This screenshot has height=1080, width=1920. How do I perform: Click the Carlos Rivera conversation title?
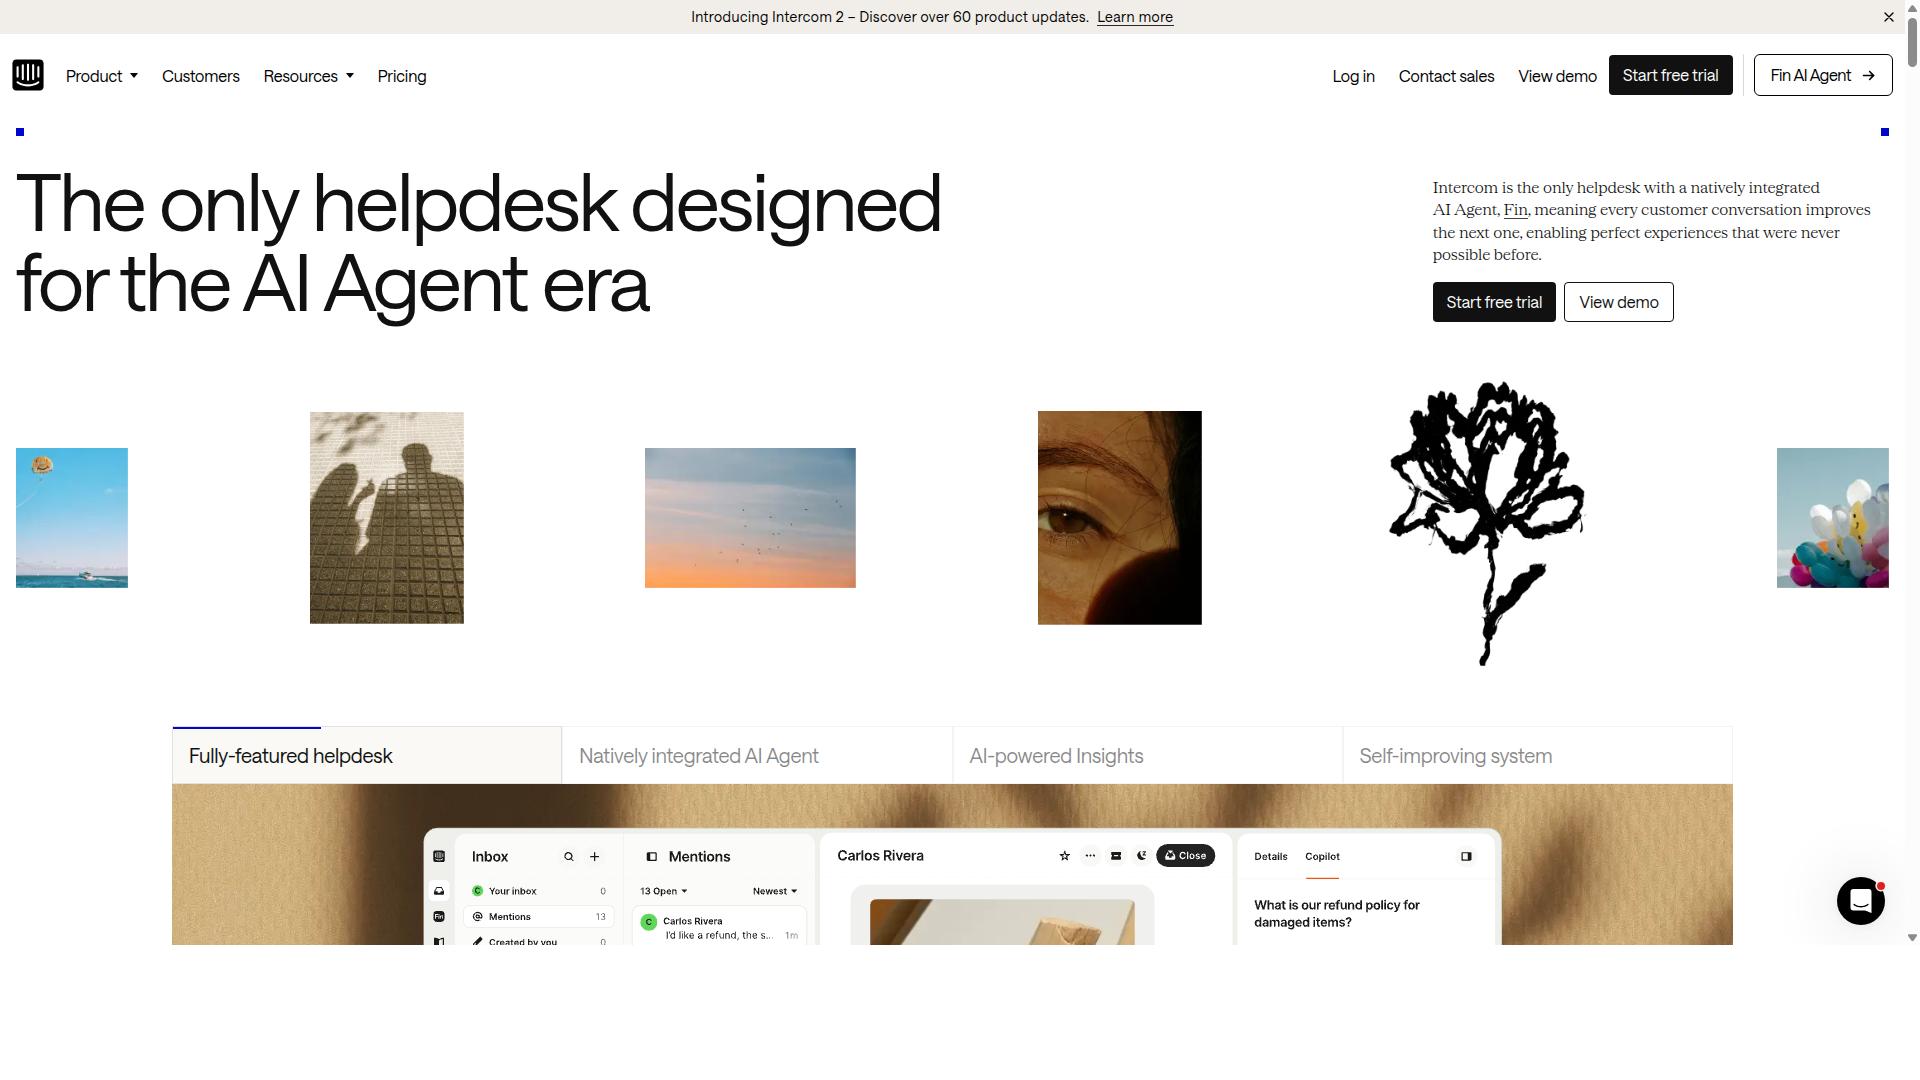[x=880, y=856]
